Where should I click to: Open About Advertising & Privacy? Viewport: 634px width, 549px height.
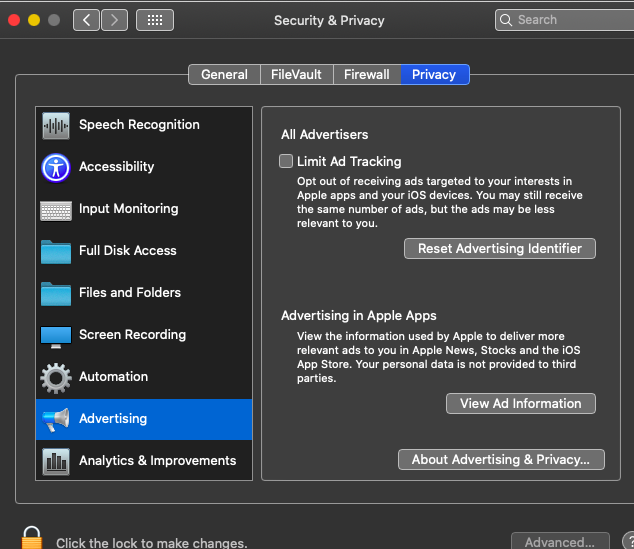click(x=501, y=459)
